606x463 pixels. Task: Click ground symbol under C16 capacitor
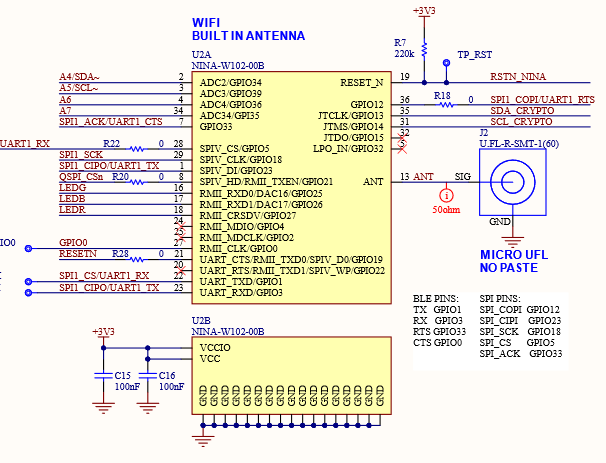148,408
